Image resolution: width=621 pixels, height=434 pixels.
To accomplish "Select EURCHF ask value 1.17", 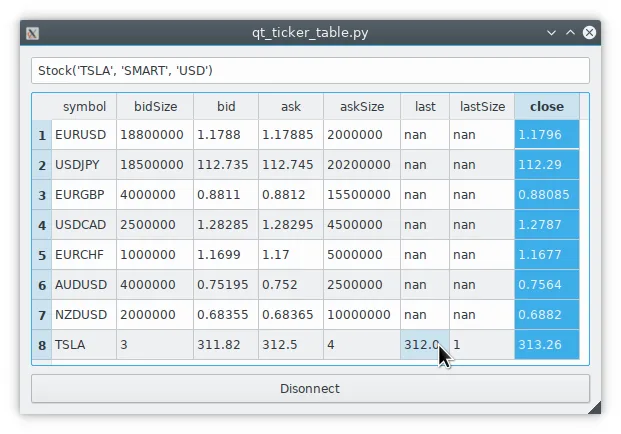I will tap(291, 255).
